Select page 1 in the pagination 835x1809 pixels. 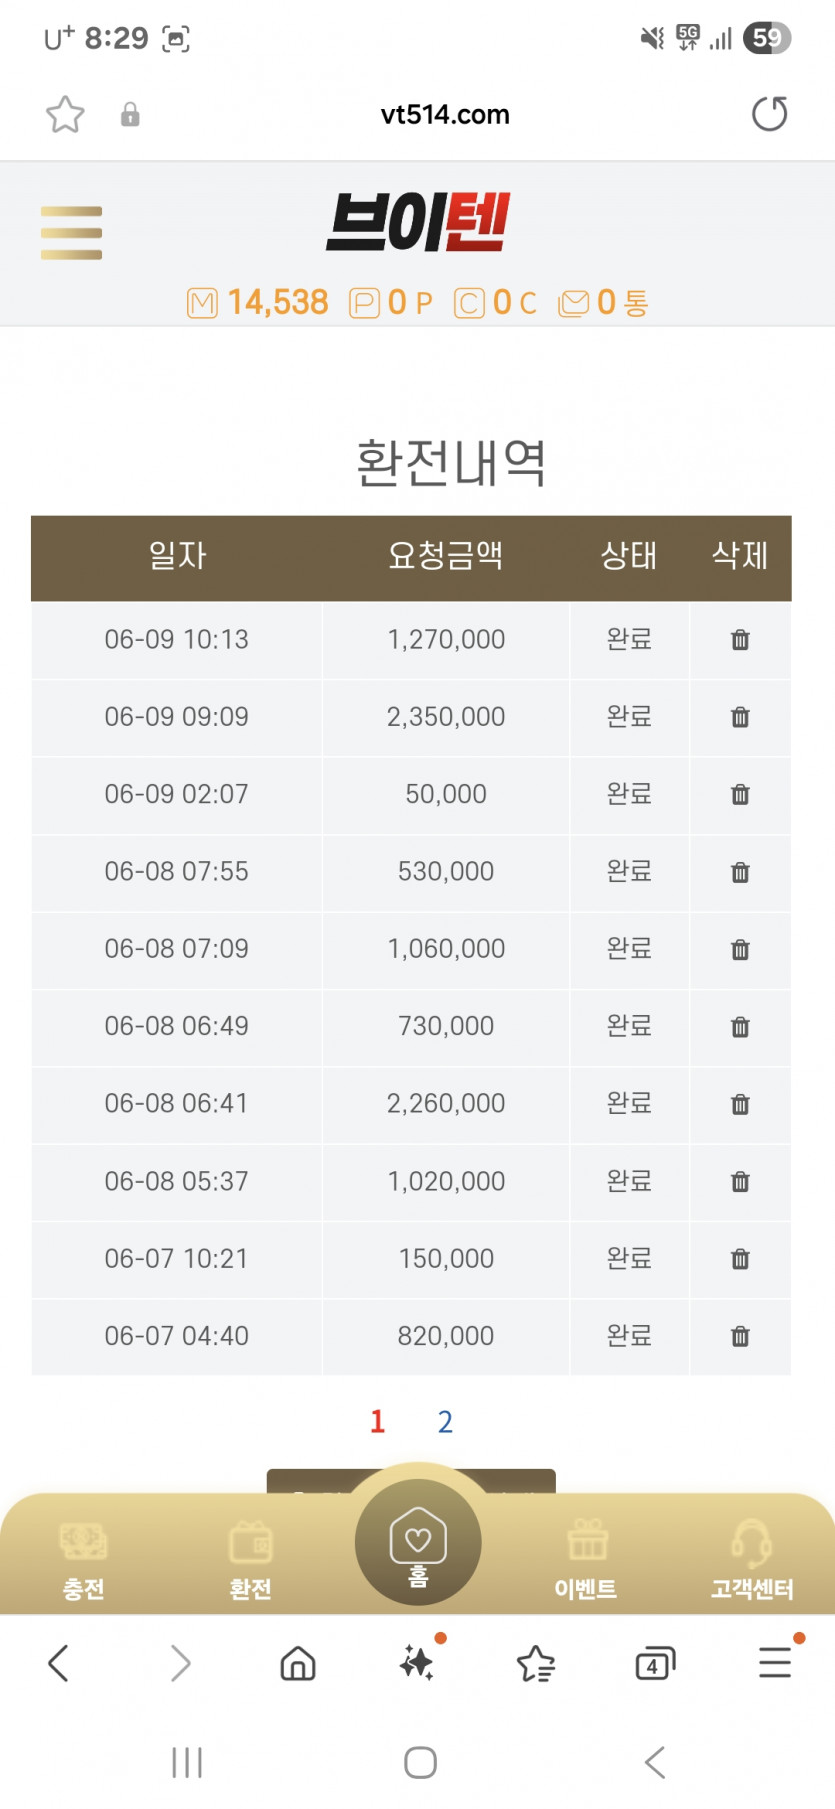coord(377,1421)
